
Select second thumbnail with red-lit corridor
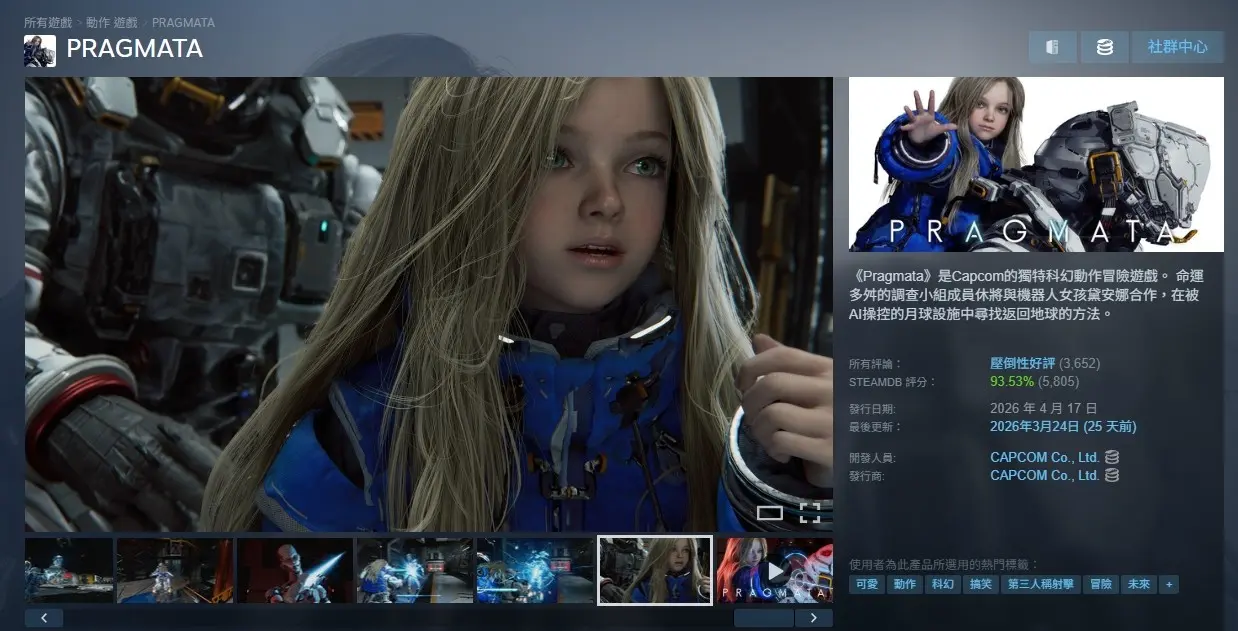click(175, 571)
